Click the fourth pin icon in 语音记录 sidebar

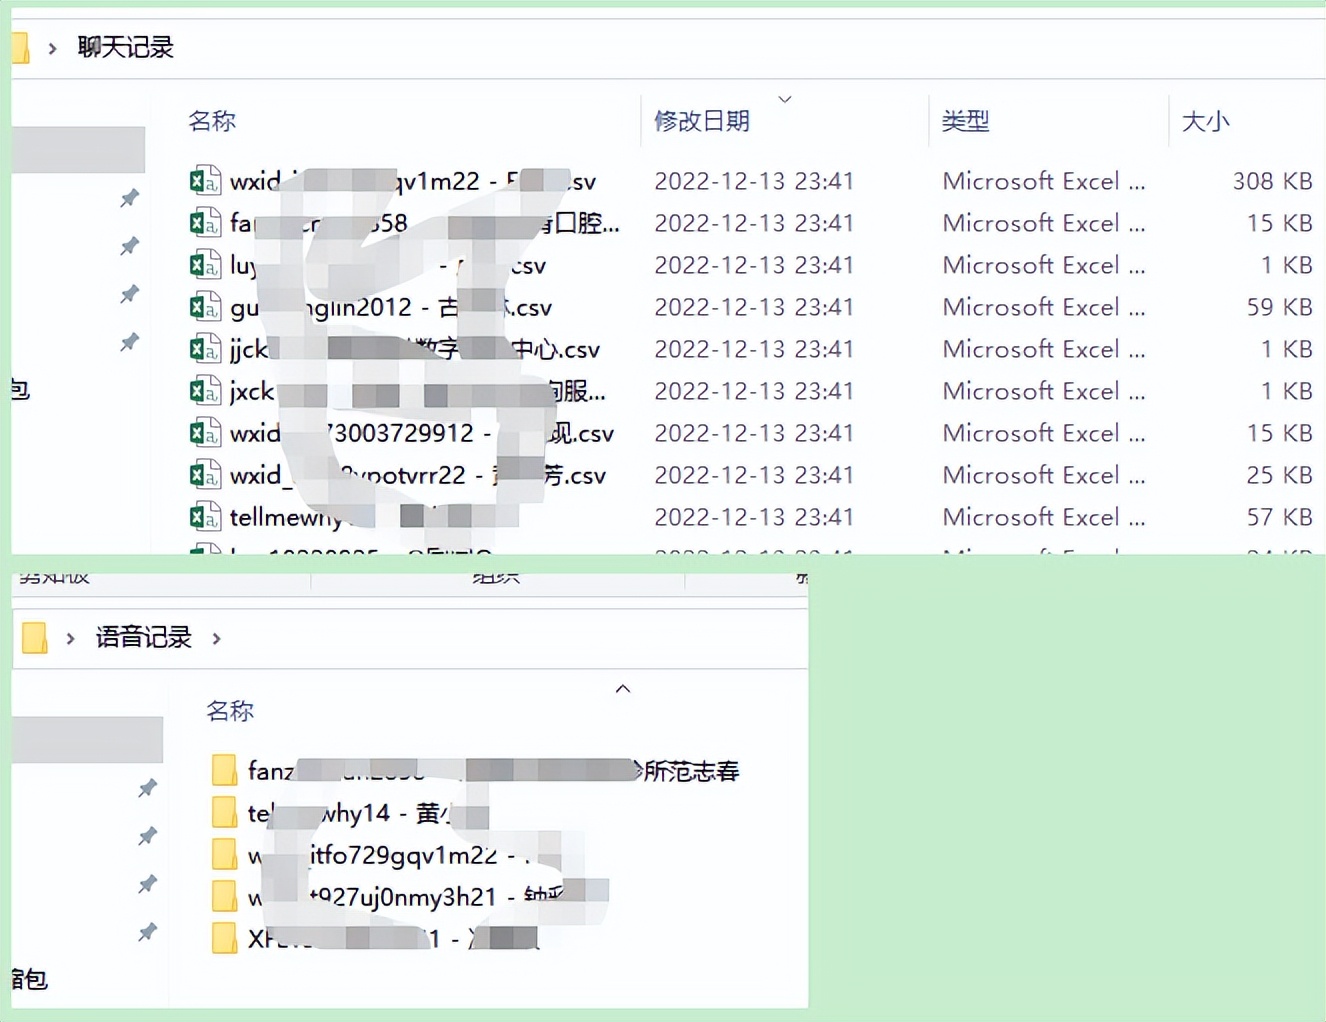(x=147, y=932)
